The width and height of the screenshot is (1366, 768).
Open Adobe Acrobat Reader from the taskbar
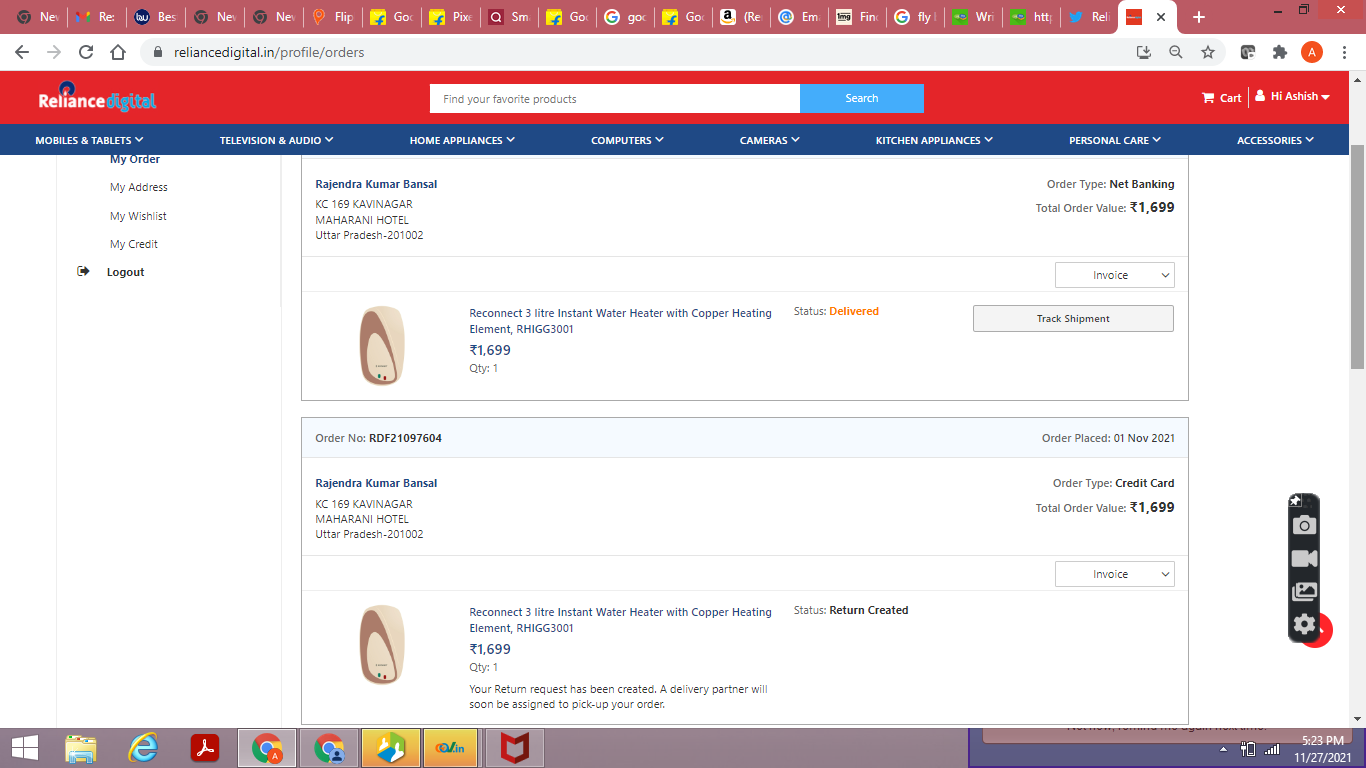coord(205,748)
